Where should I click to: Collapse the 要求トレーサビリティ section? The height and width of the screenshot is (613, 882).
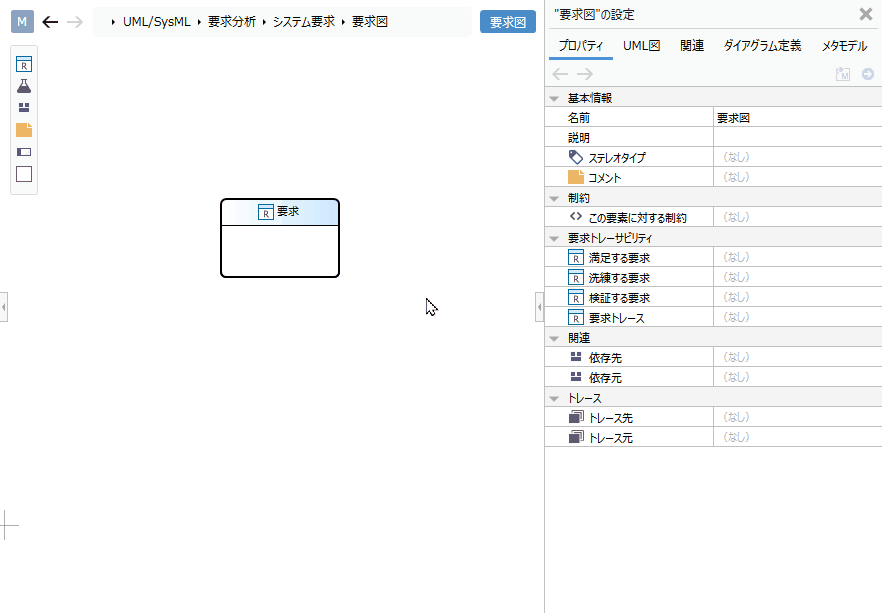[x=554, y=238]
